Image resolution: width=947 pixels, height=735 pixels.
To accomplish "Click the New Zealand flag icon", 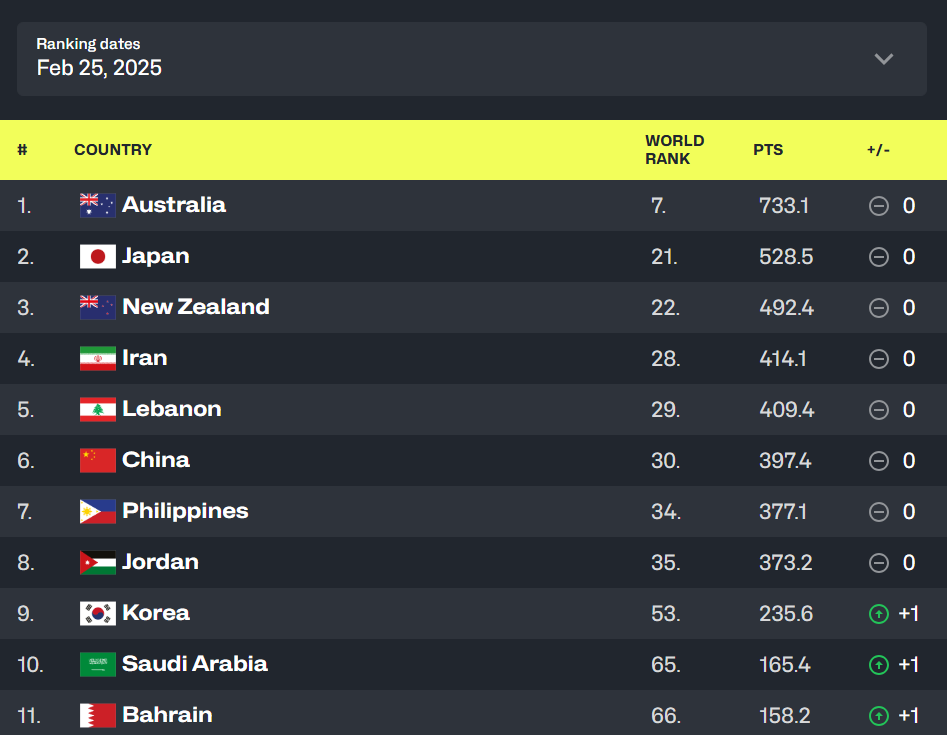I will coord(98,308).
